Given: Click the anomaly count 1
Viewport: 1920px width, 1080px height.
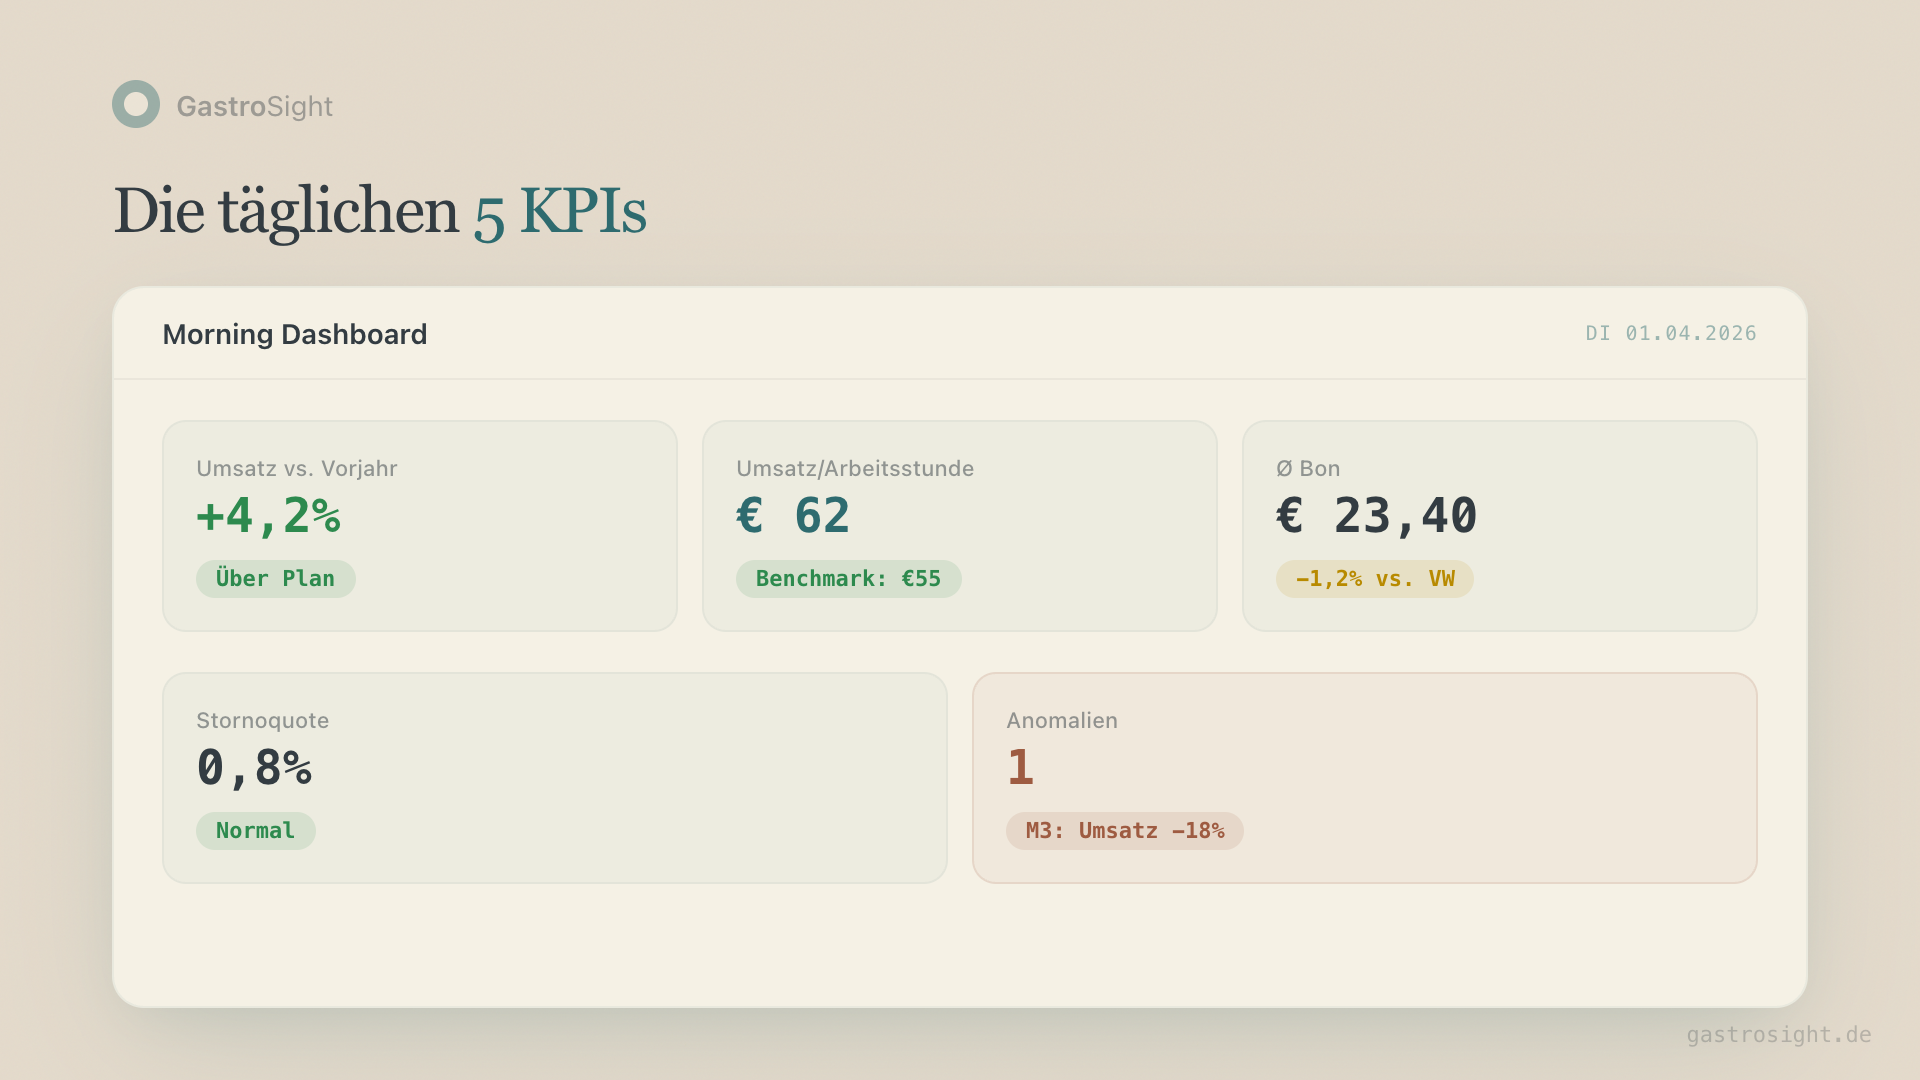Looking at the screenshot, I should [x=1020, y=768].
